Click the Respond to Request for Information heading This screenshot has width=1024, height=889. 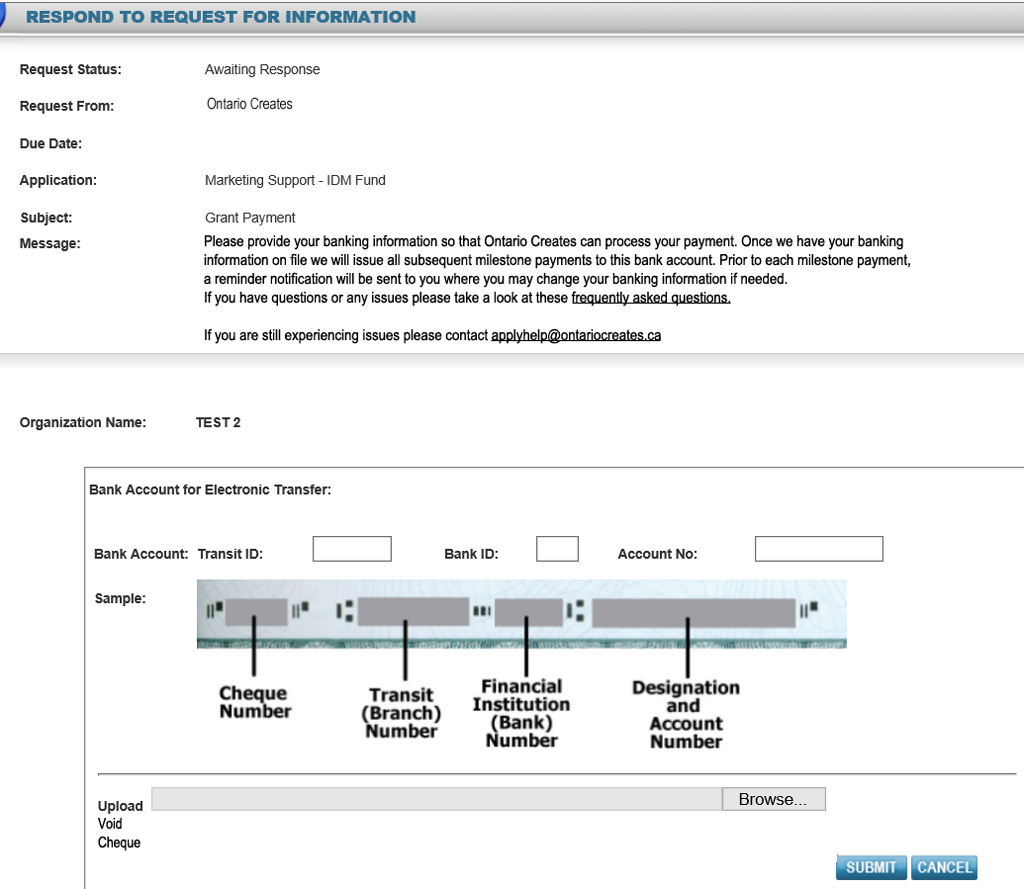pyautogui.click(x=220, y=17)
